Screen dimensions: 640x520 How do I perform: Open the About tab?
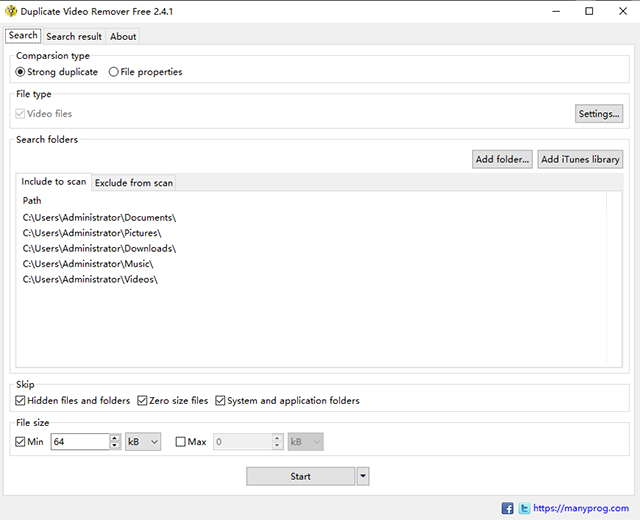(123, 36)
